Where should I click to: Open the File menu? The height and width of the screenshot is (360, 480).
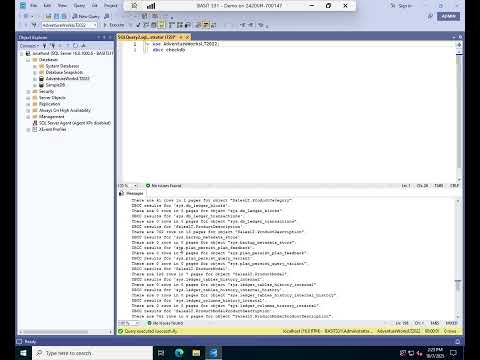[x=34, y=6]
